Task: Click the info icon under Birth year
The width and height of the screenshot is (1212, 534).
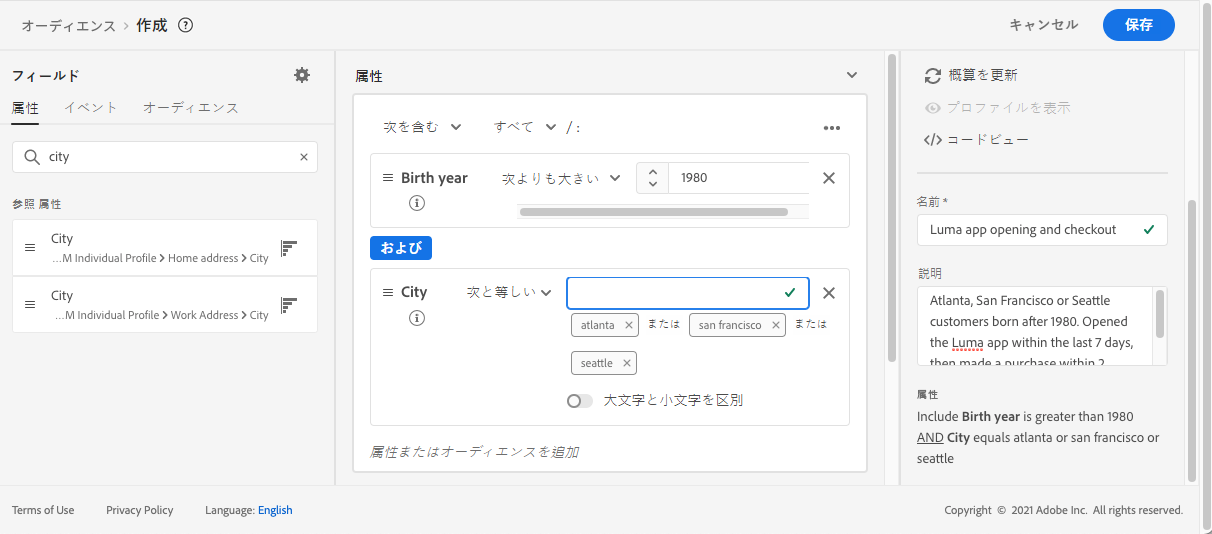Action: [x=417, y=203]
